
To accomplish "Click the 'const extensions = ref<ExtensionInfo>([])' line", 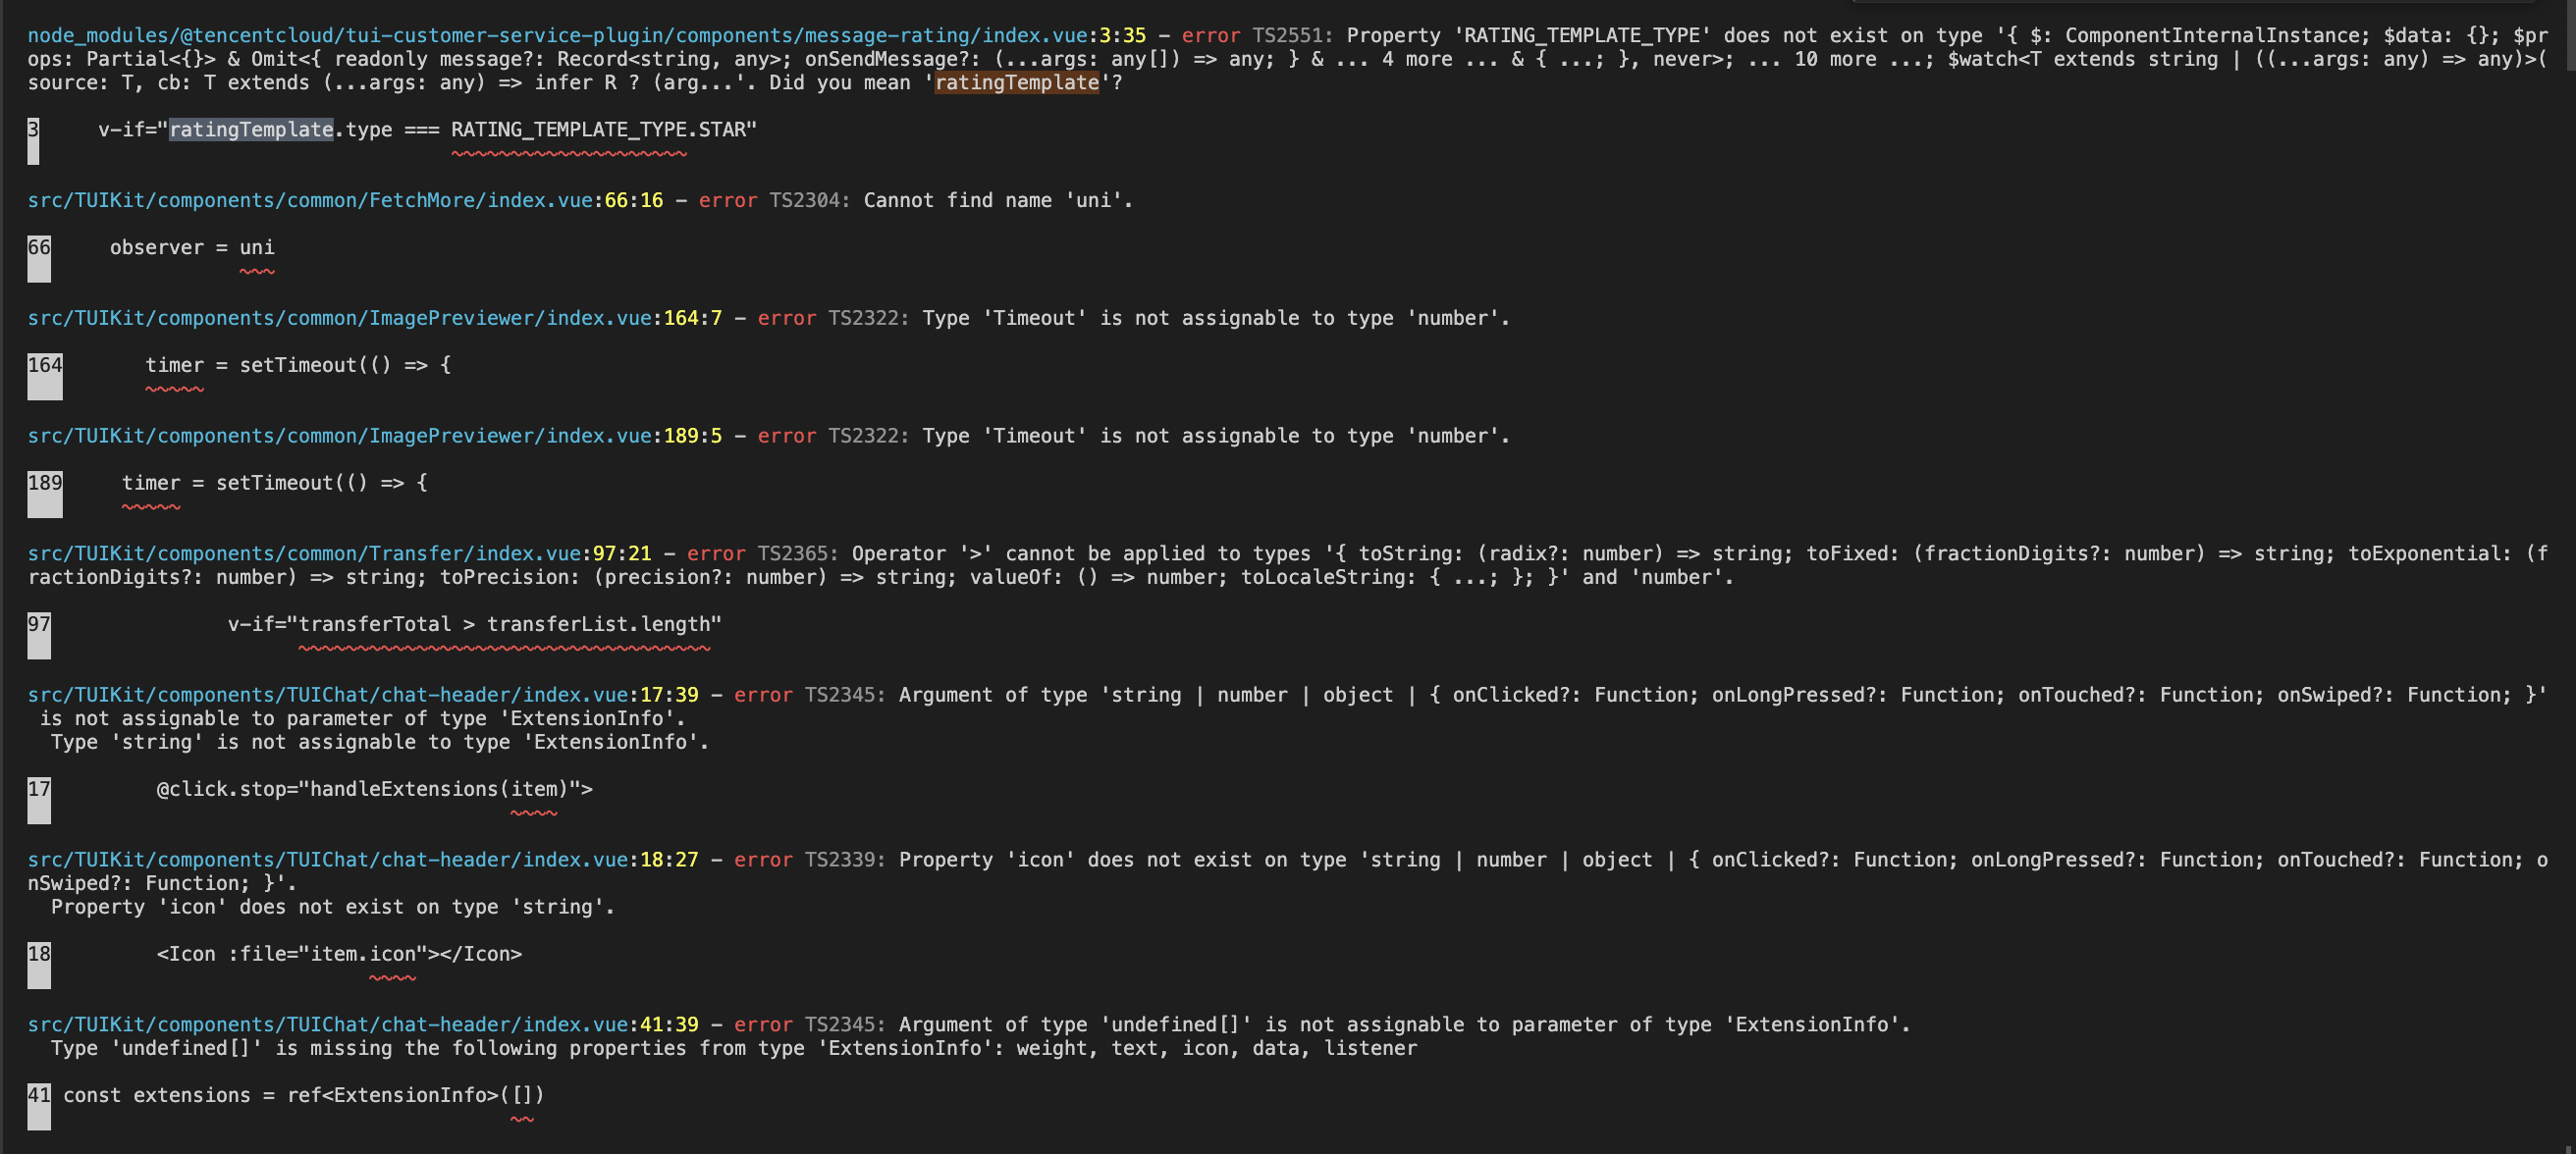I will click(304, 1095).
